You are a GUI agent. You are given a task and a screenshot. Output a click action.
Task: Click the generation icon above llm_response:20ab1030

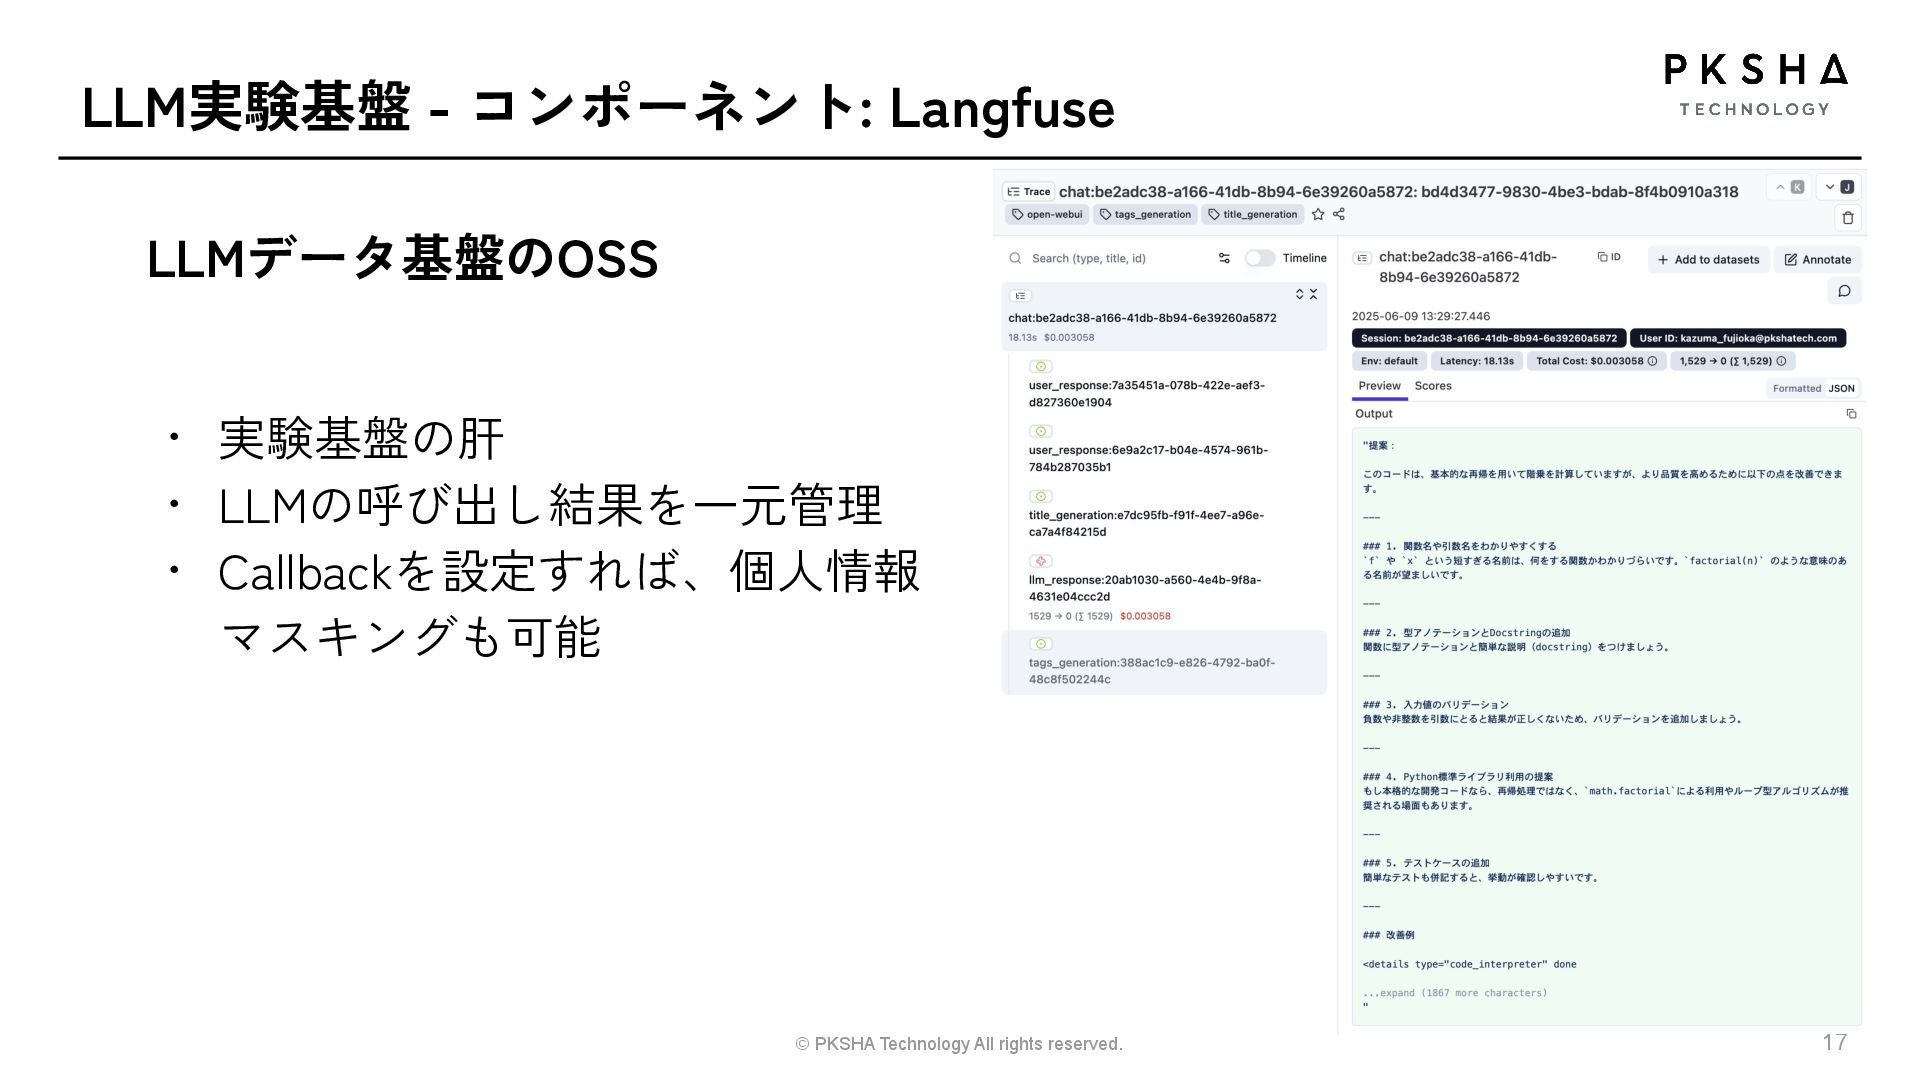coord(1041,561)
